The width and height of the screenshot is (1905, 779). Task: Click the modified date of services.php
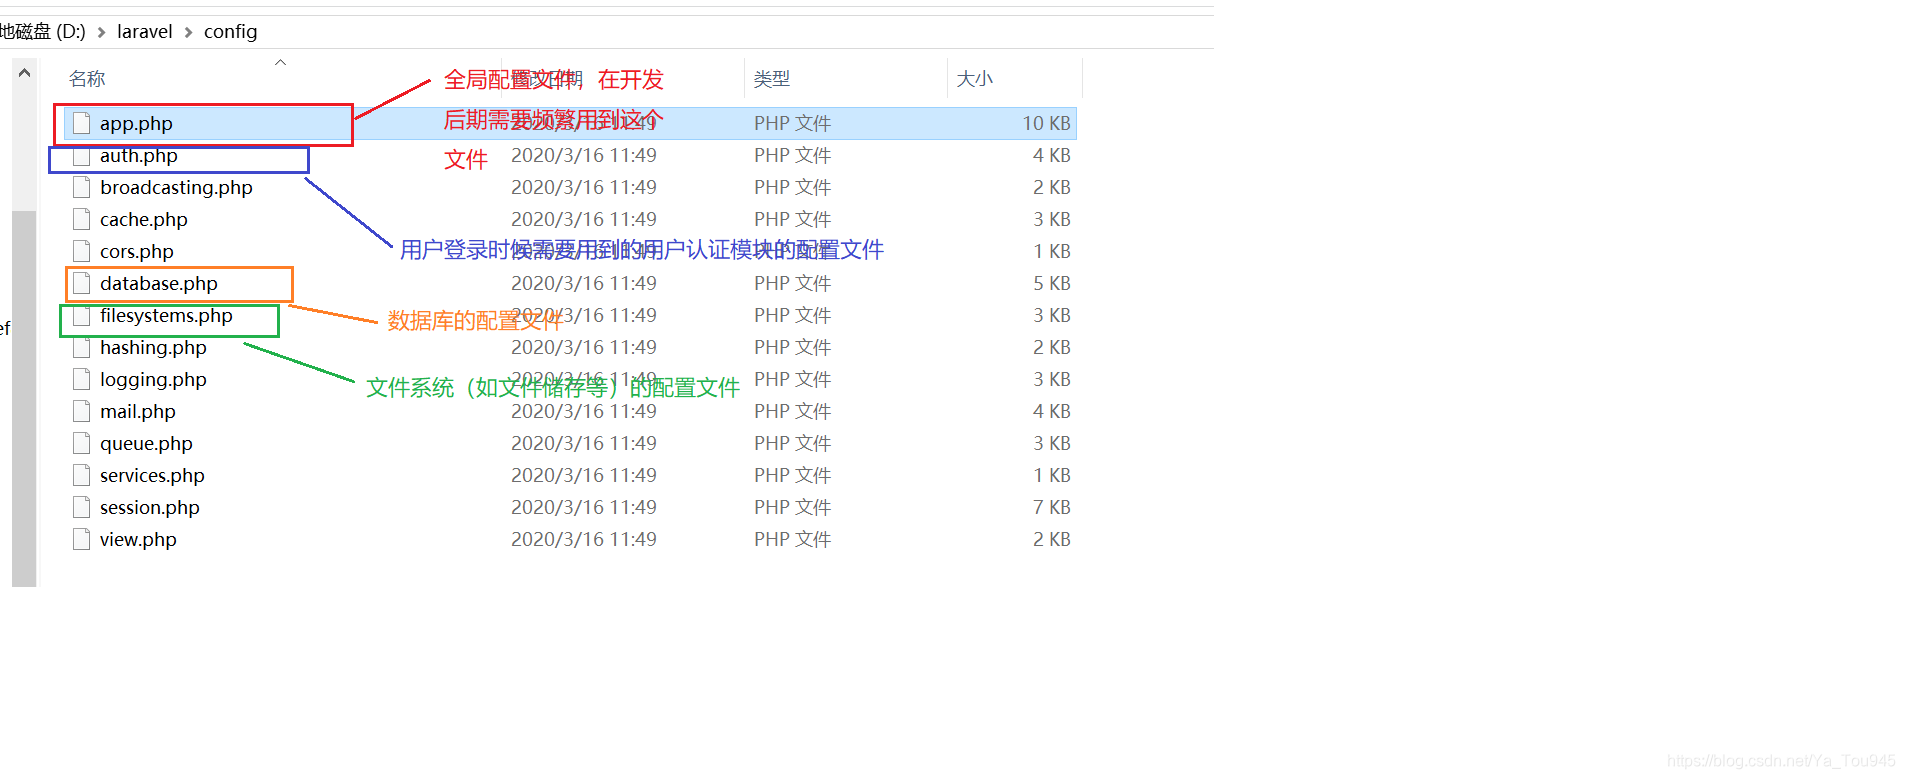[584, 475]
